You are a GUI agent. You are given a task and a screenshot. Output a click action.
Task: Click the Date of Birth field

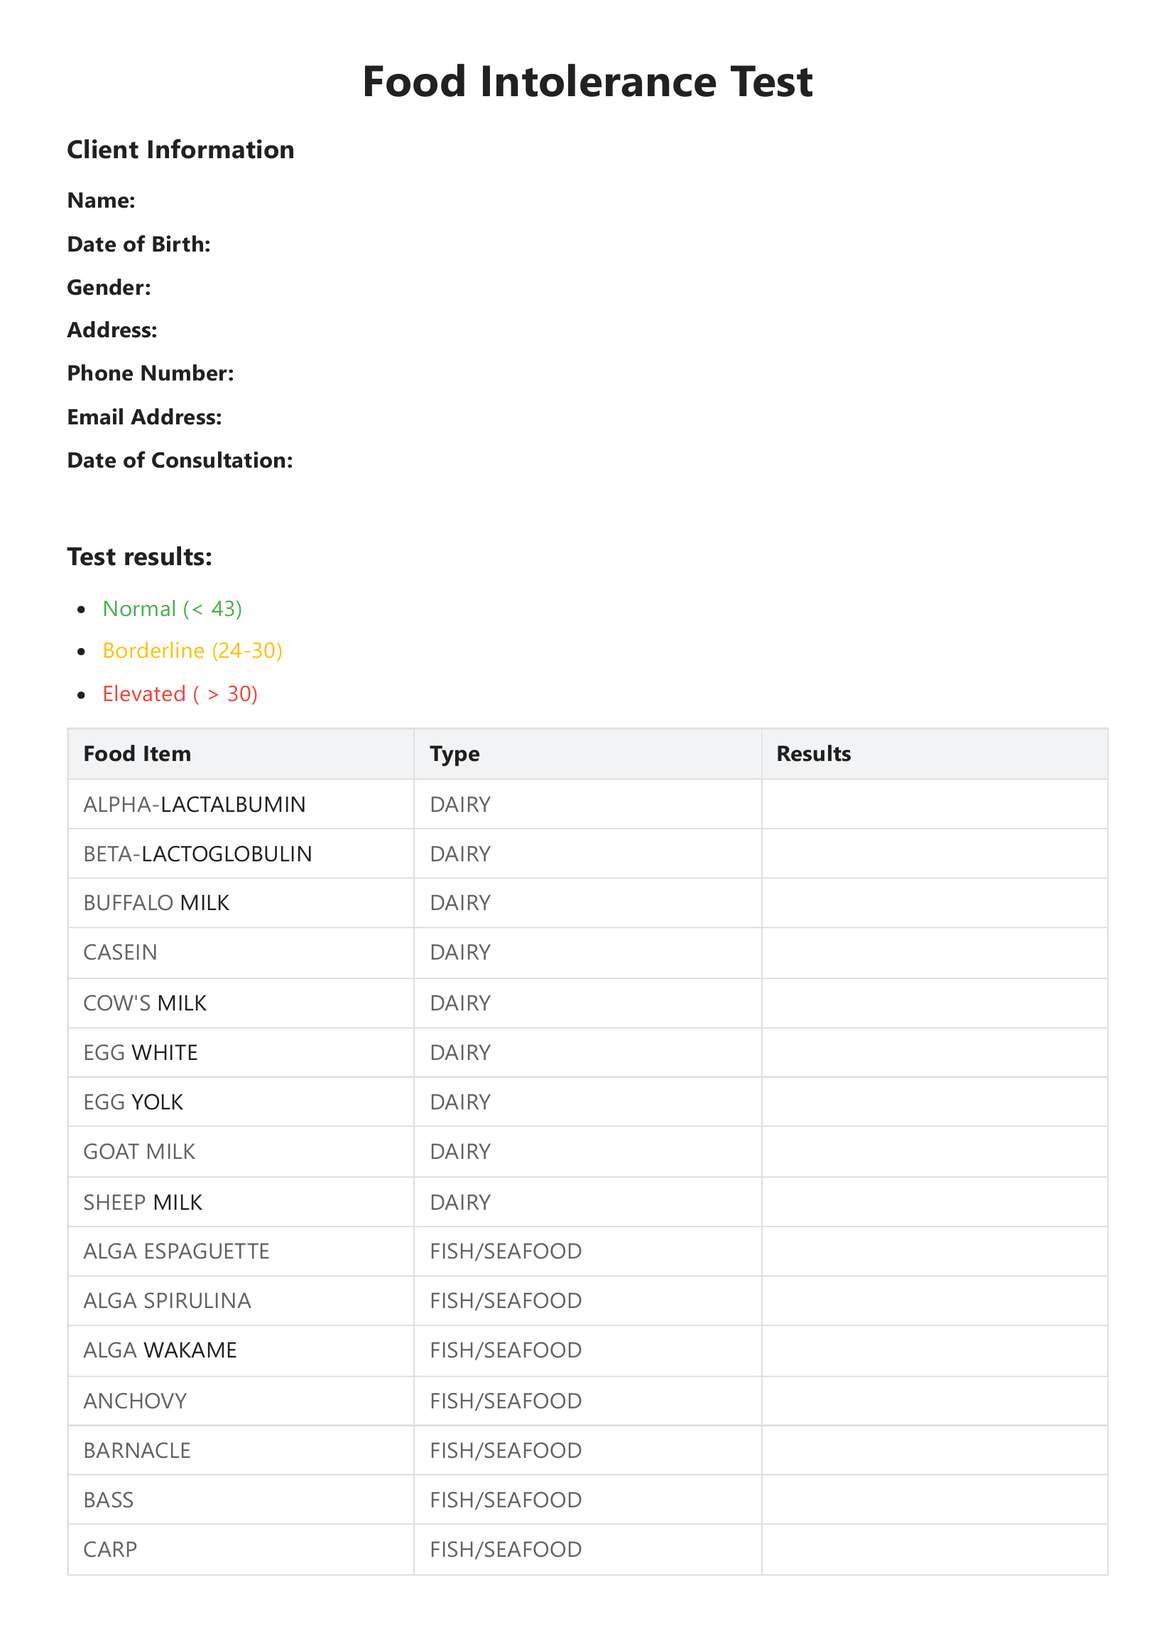(x=138, y=244)
